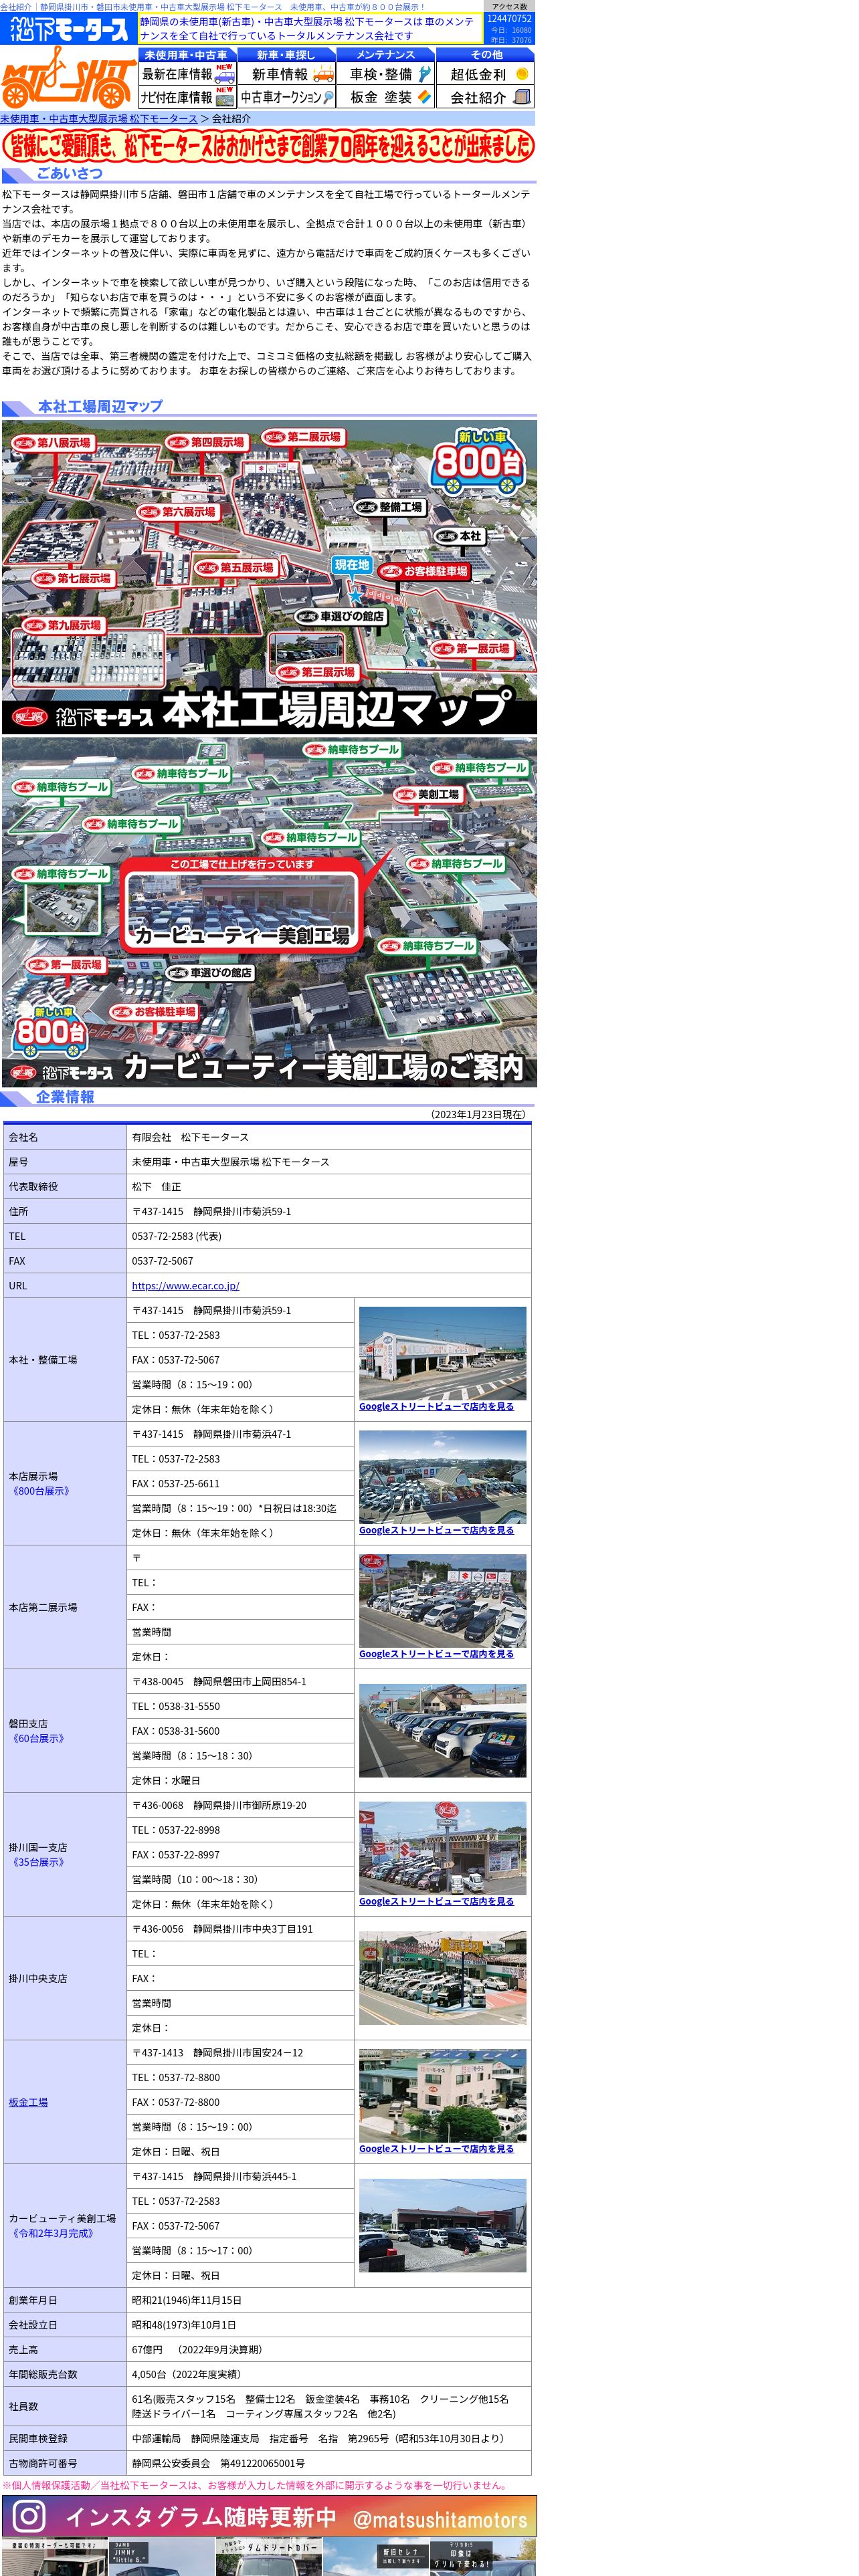
Task: Open 超低金利 with the gold coin icon
Action: 485,74
